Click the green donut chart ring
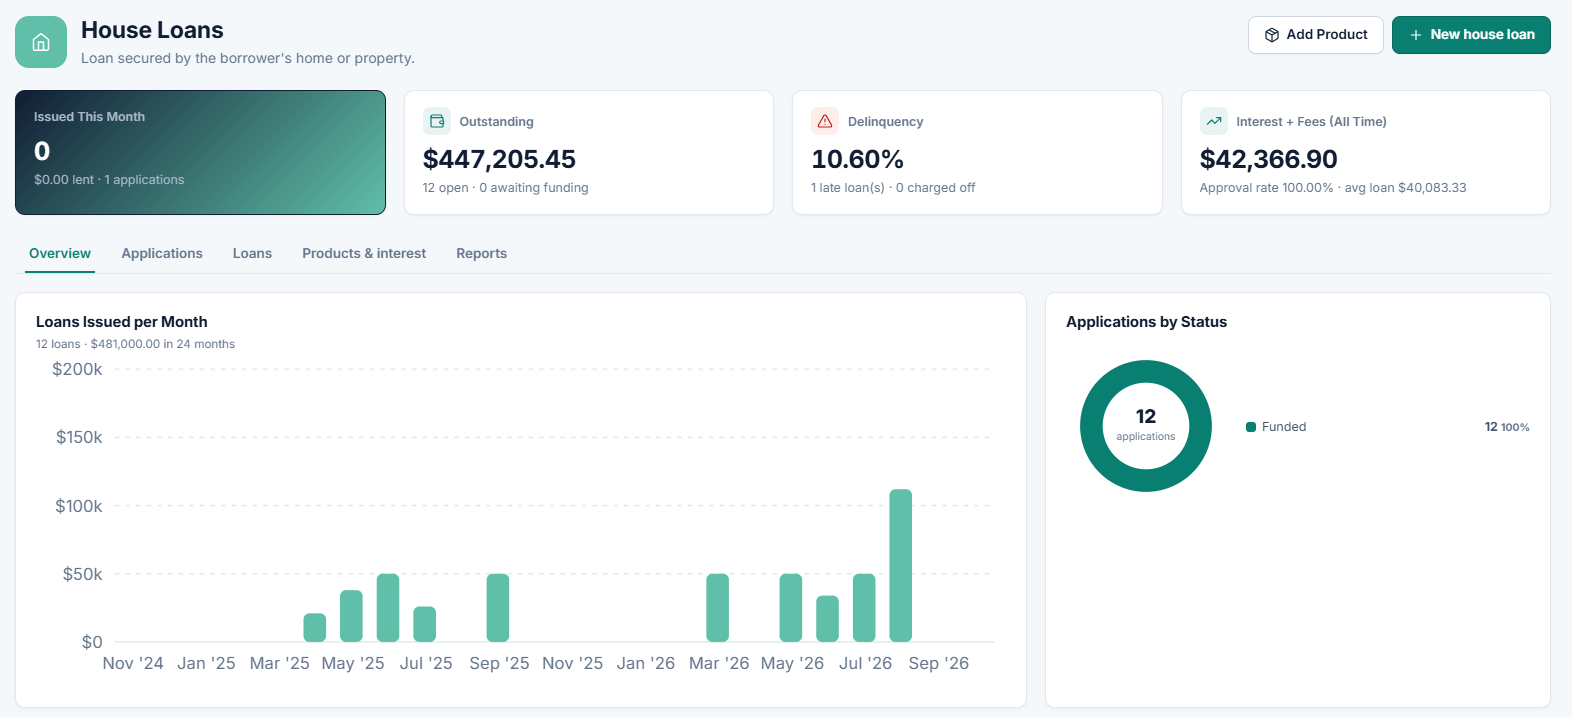This screenshot has height=717, width=1572. [1092, 426]
